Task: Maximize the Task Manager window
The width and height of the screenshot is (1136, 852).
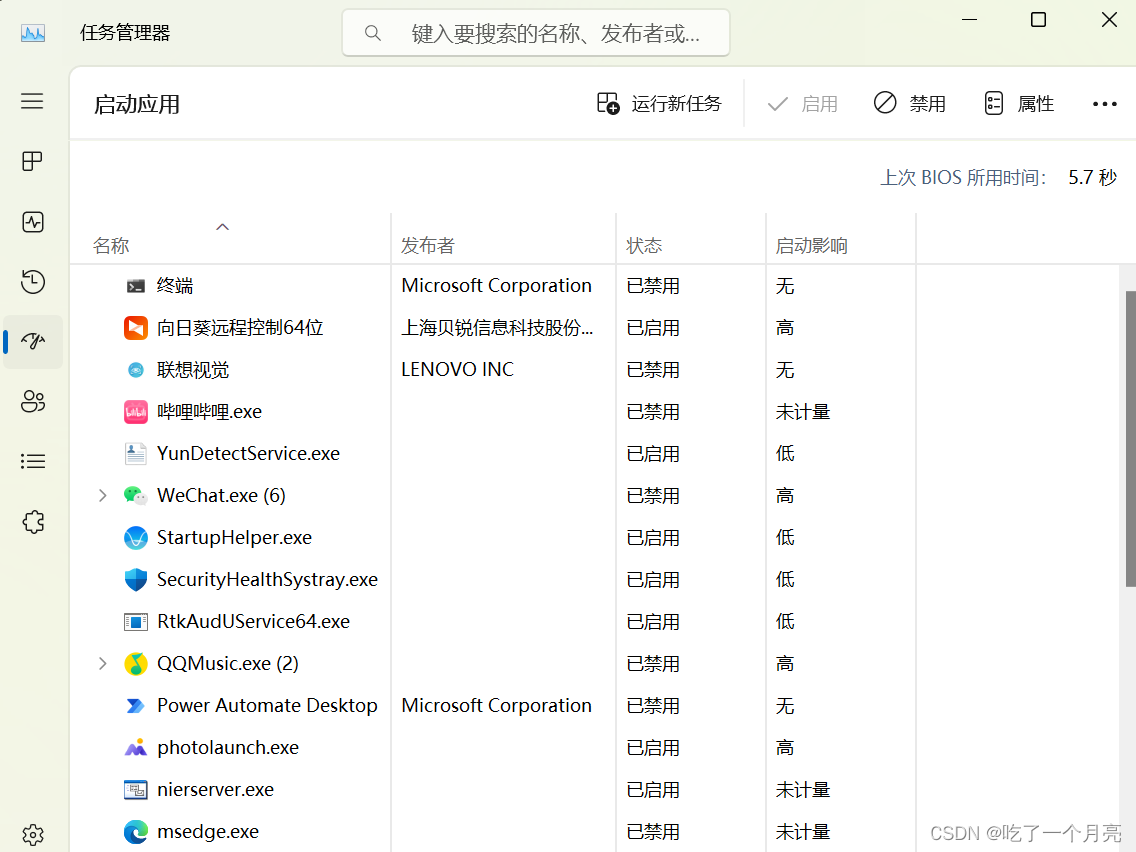Action: coord(1038,20)
